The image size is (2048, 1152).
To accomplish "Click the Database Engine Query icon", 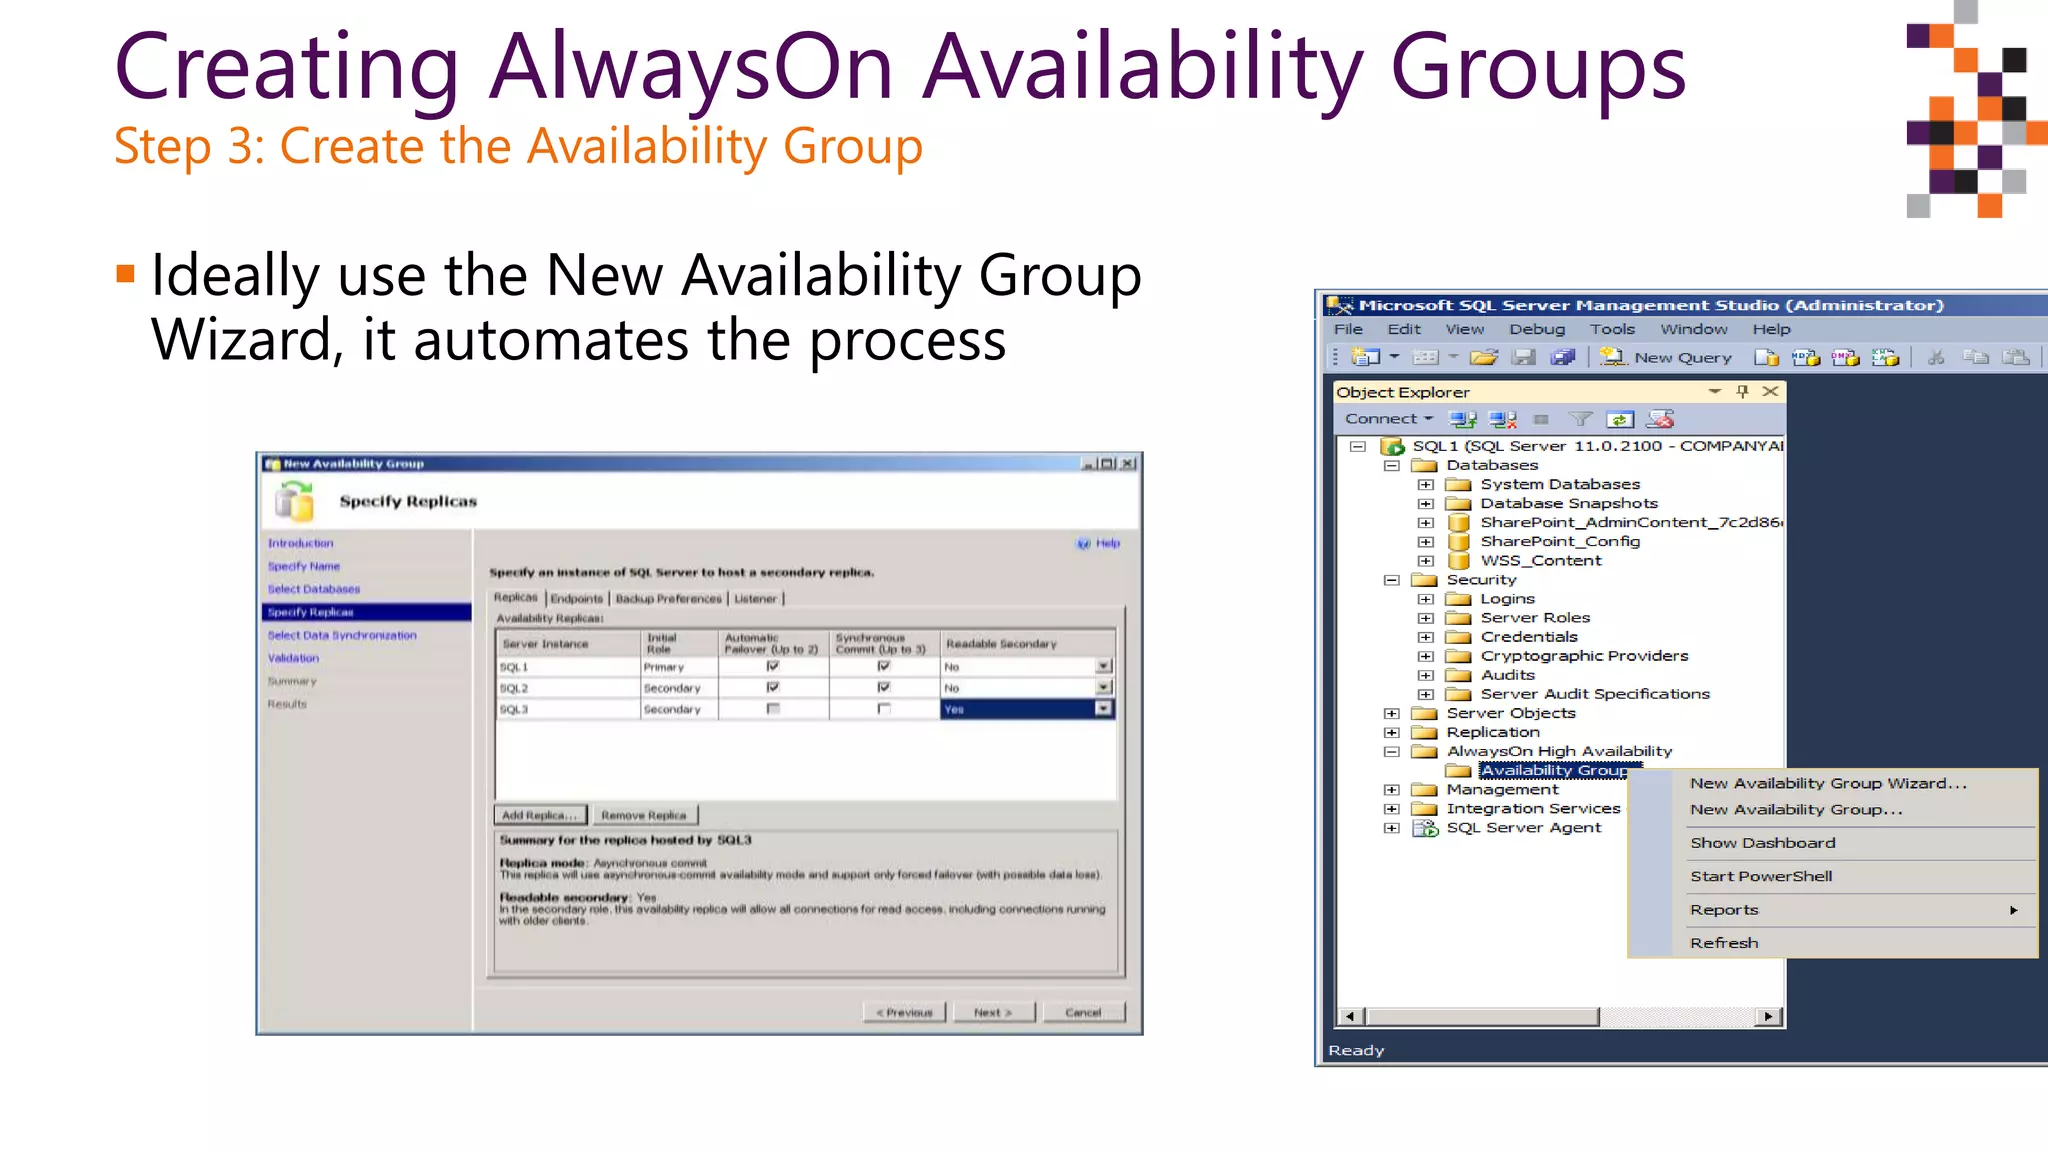I will point(1767,357).
